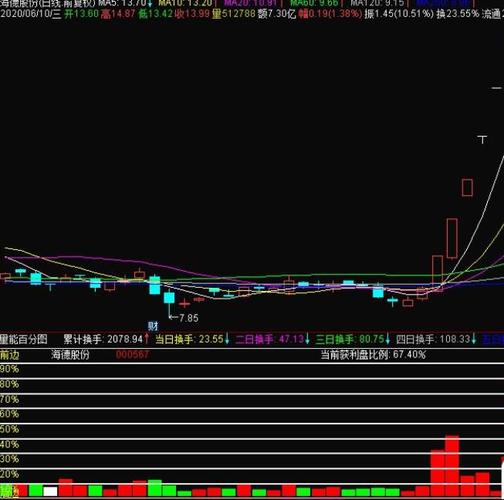Click the 量能百分图 indicator name
This screenshot has width=504, height=500.
[x=24, y=339]
